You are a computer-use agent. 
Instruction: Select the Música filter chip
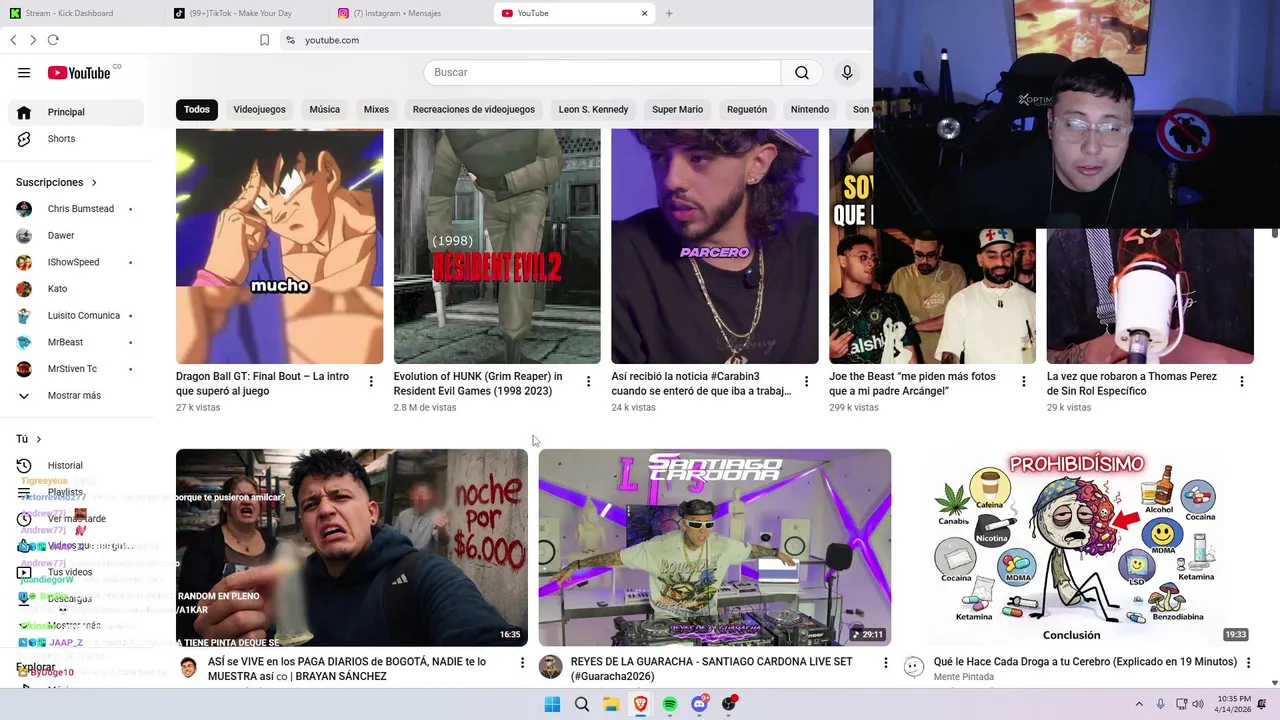325,109
